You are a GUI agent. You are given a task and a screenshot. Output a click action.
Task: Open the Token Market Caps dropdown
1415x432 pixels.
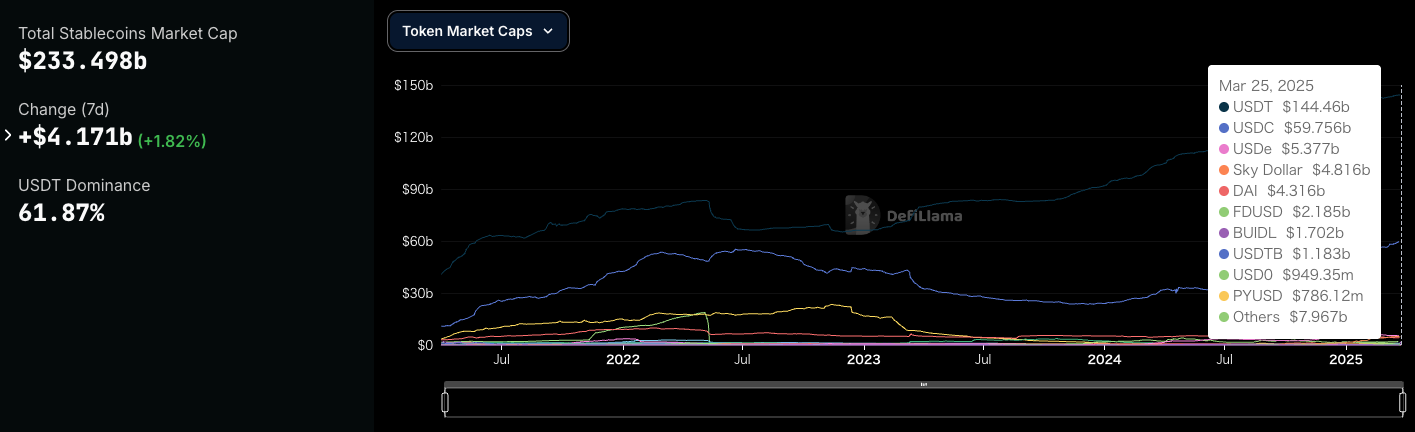point(478,31)
